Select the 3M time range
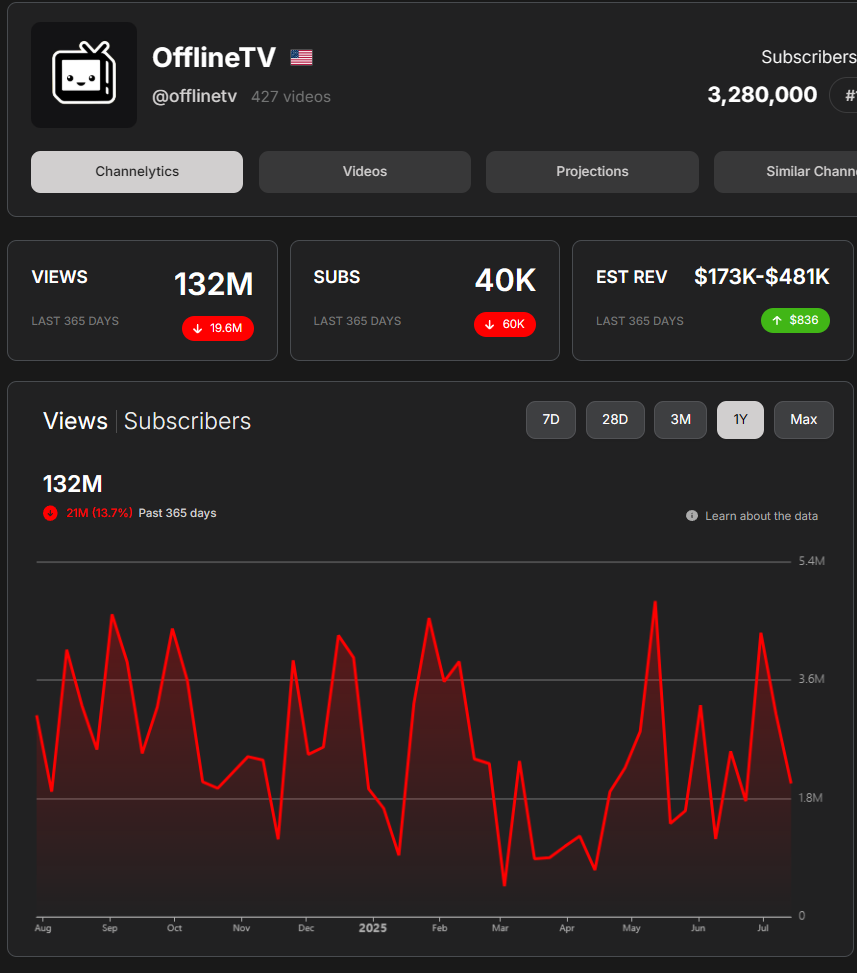The height and width of the screenshot is (973, 857). [x=680, y=420]
